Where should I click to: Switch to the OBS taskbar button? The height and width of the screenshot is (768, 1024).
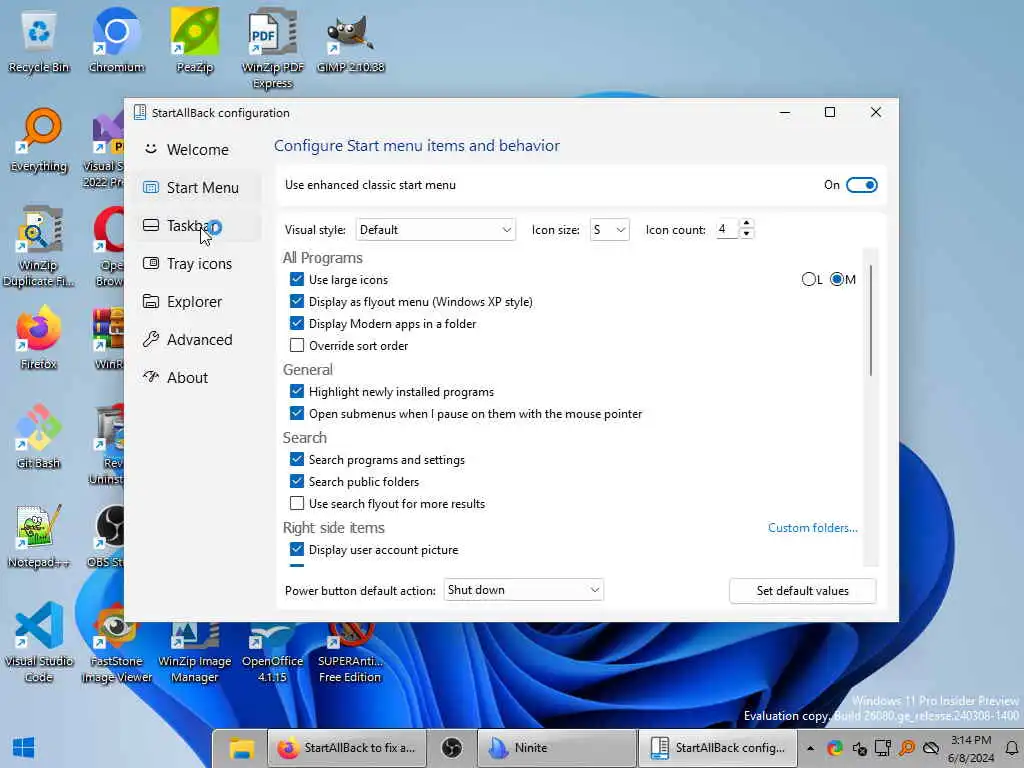[451, 748]
